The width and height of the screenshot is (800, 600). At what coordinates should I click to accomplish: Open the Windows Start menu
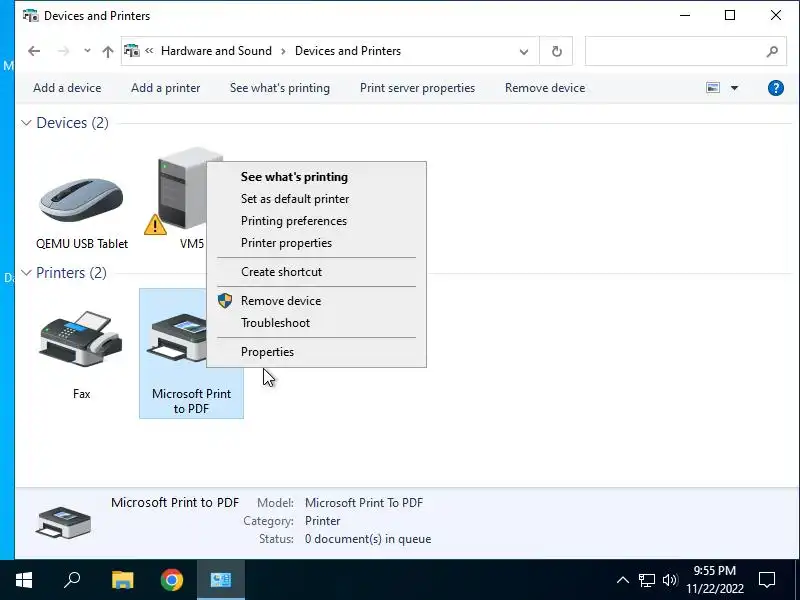click(x=24, y=580)
